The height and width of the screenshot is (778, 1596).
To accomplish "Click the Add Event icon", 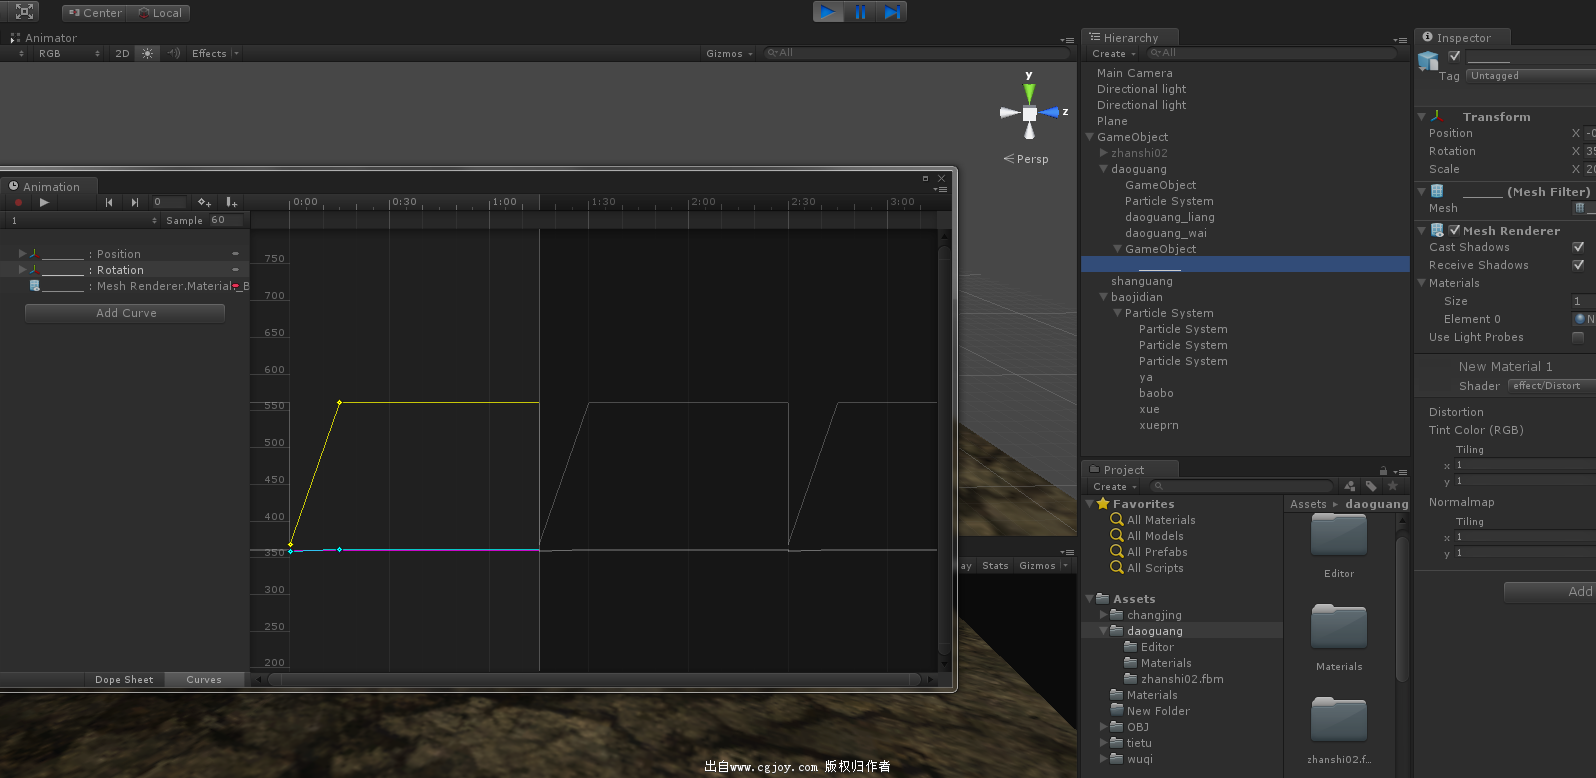I will 231,202.
